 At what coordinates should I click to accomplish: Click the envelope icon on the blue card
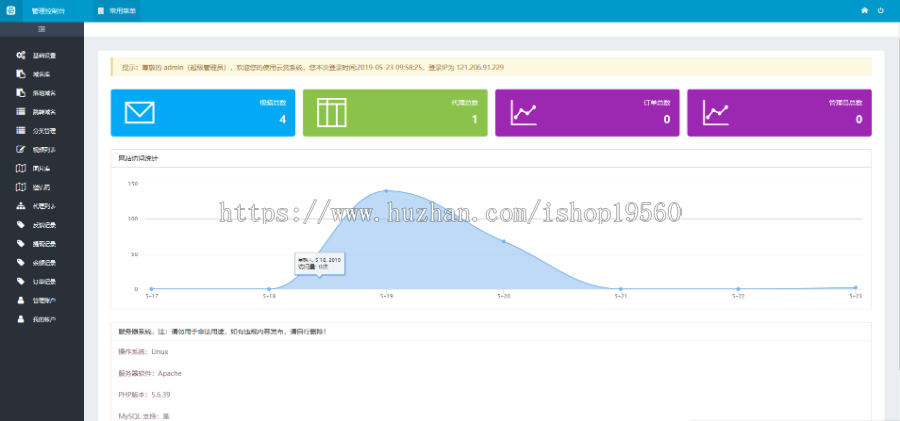(x=139, y=112)
